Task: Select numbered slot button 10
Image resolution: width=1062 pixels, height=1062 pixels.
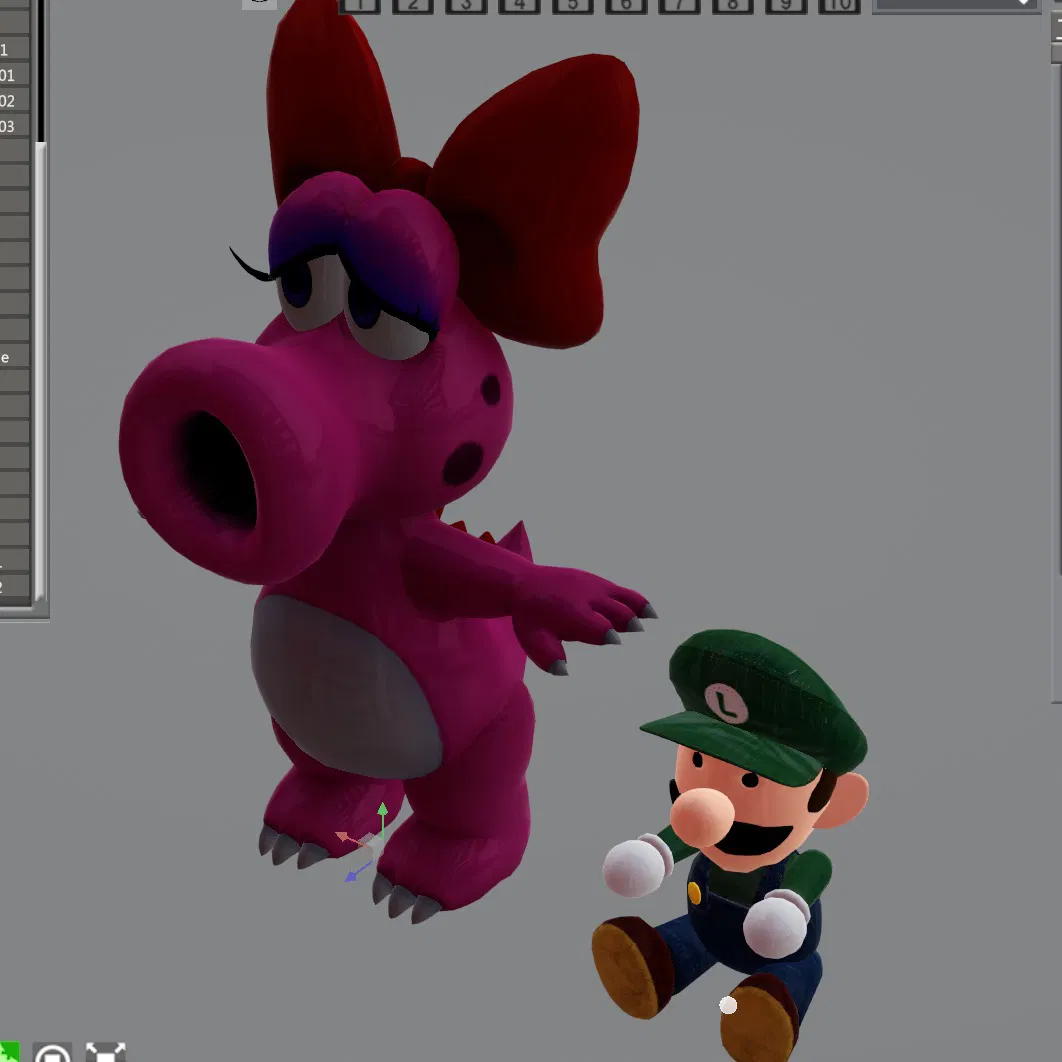Action: coord(840,6)
